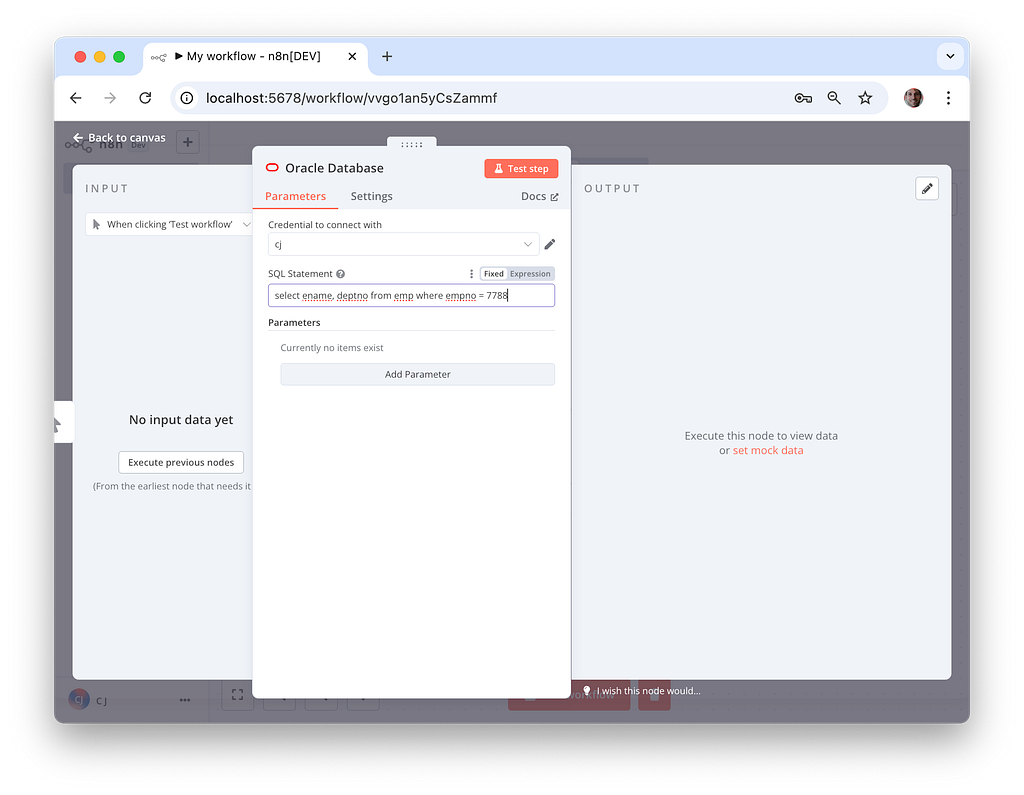The height and width of the screenshot is (795, 1024).
Task: Click into the SQL Statement input field
Action: point(411,295)
